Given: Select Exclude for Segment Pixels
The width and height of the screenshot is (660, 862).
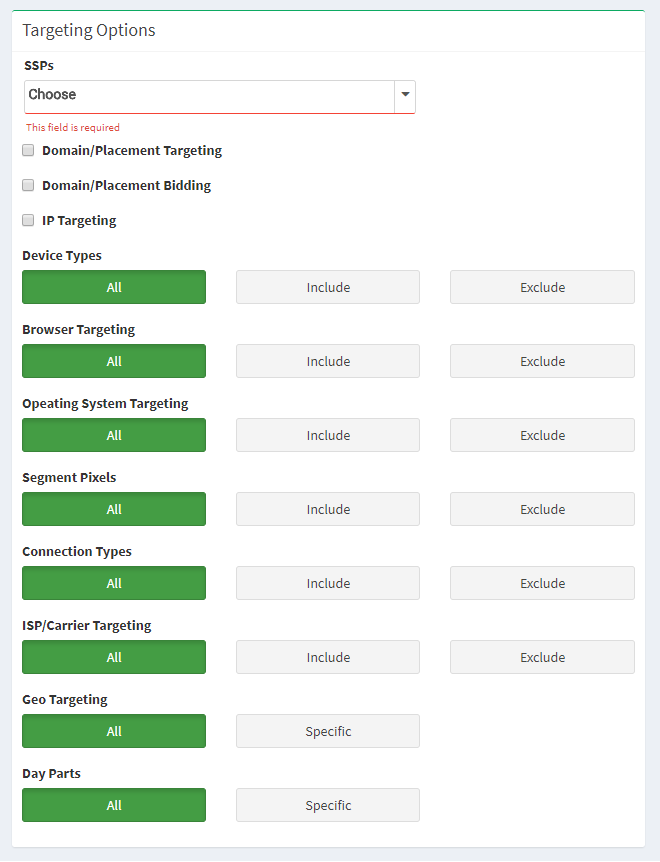Looking at the screenshot, I should [x=542, y=509].
